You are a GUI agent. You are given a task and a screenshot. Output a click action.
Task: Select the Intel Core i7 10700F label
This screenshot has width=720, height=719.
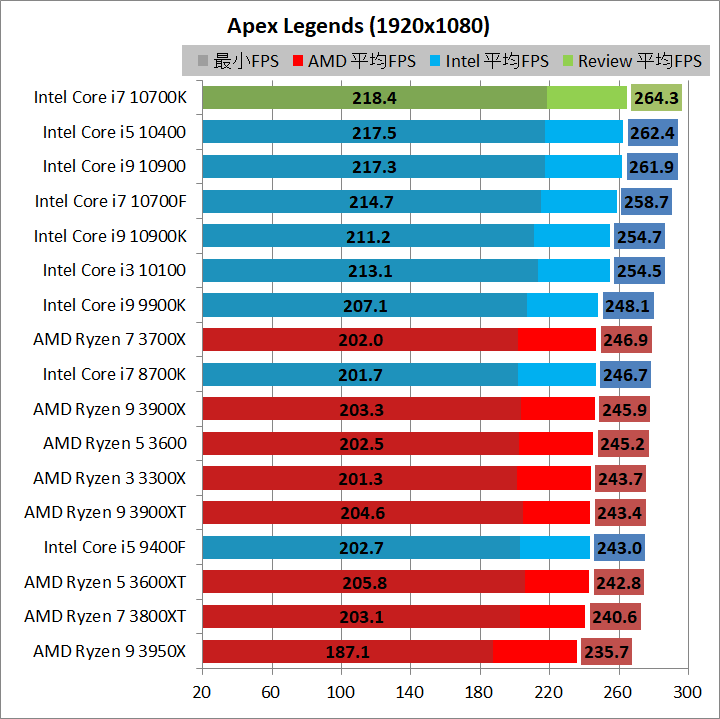(x=111, y=201)
